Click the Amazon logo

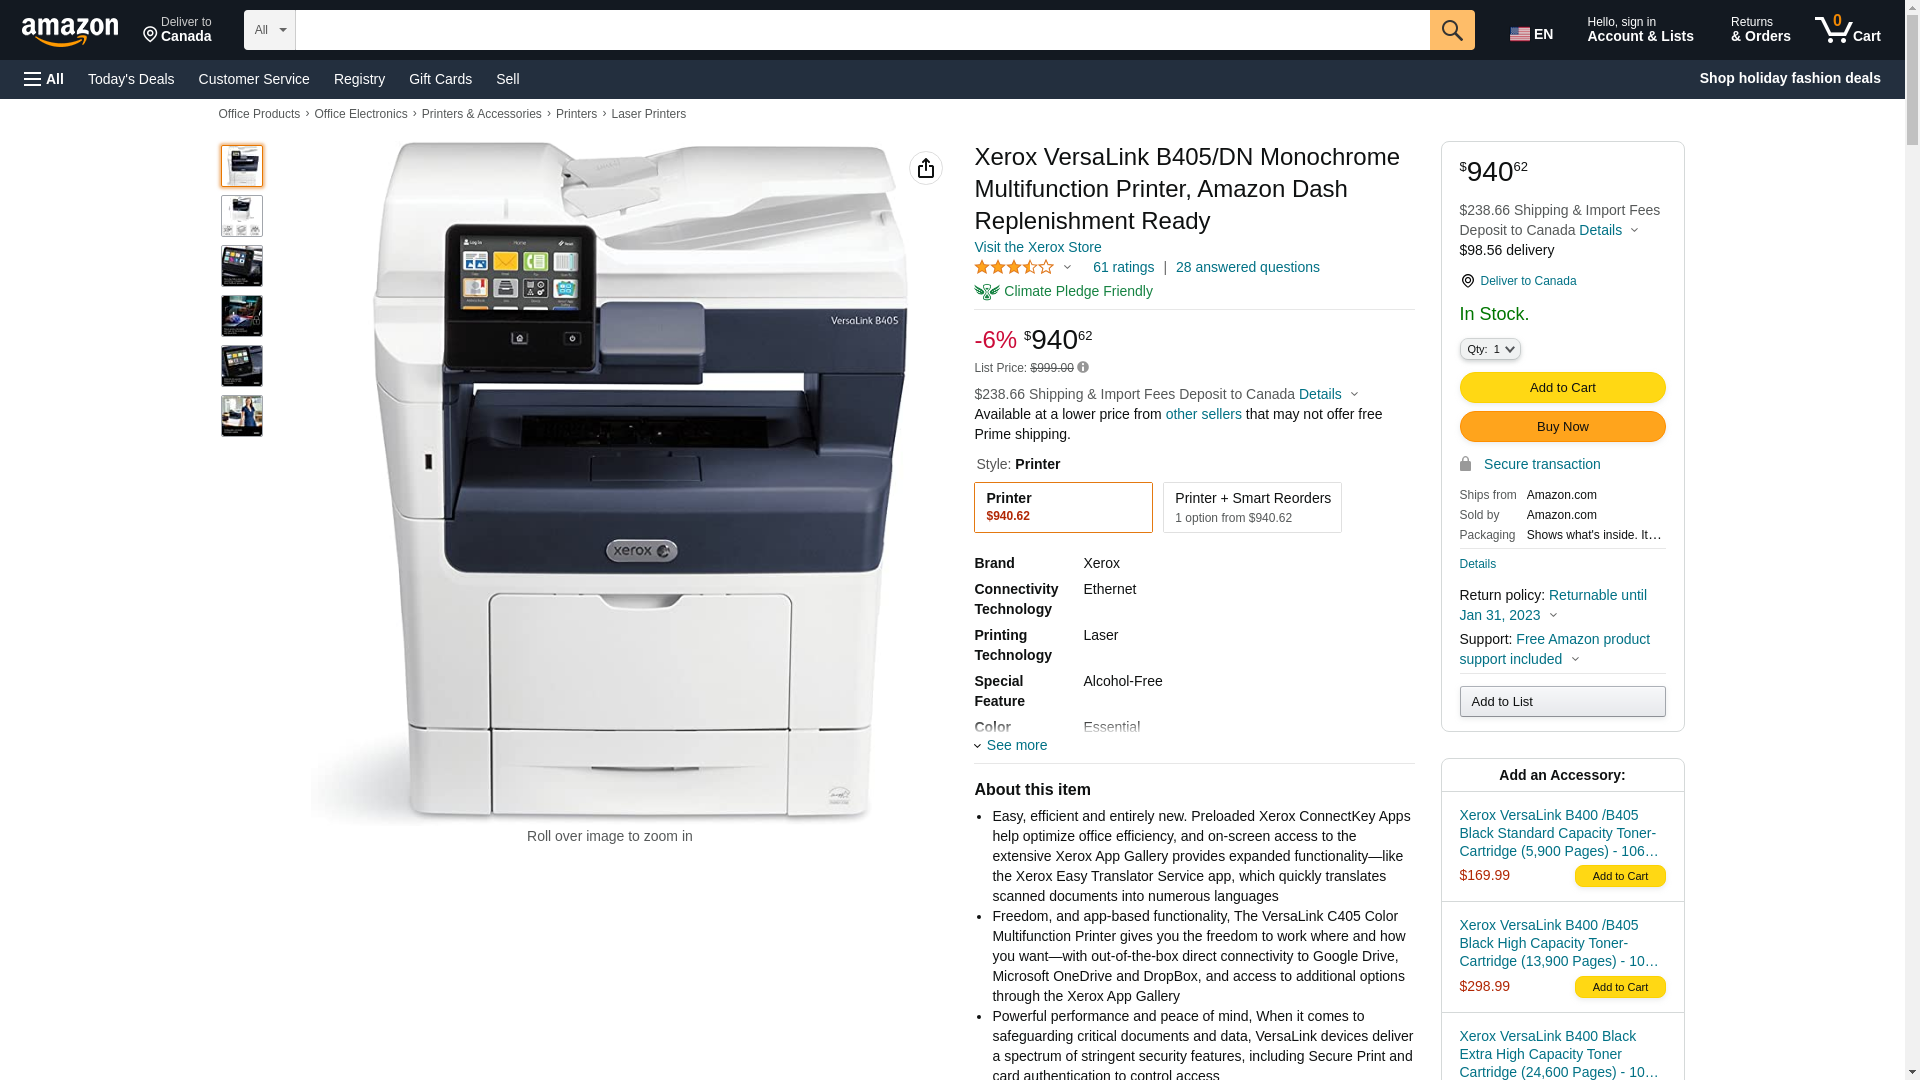70,31
